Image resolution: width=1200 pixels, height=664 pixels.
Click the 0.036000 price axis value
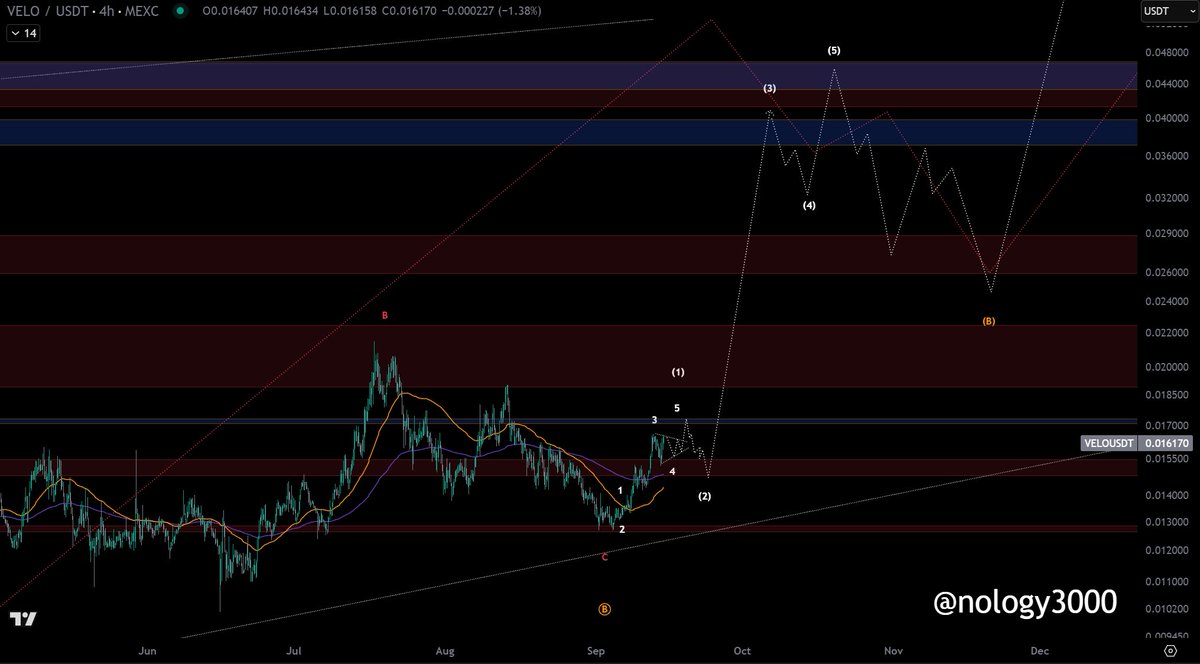[1168, 156]
